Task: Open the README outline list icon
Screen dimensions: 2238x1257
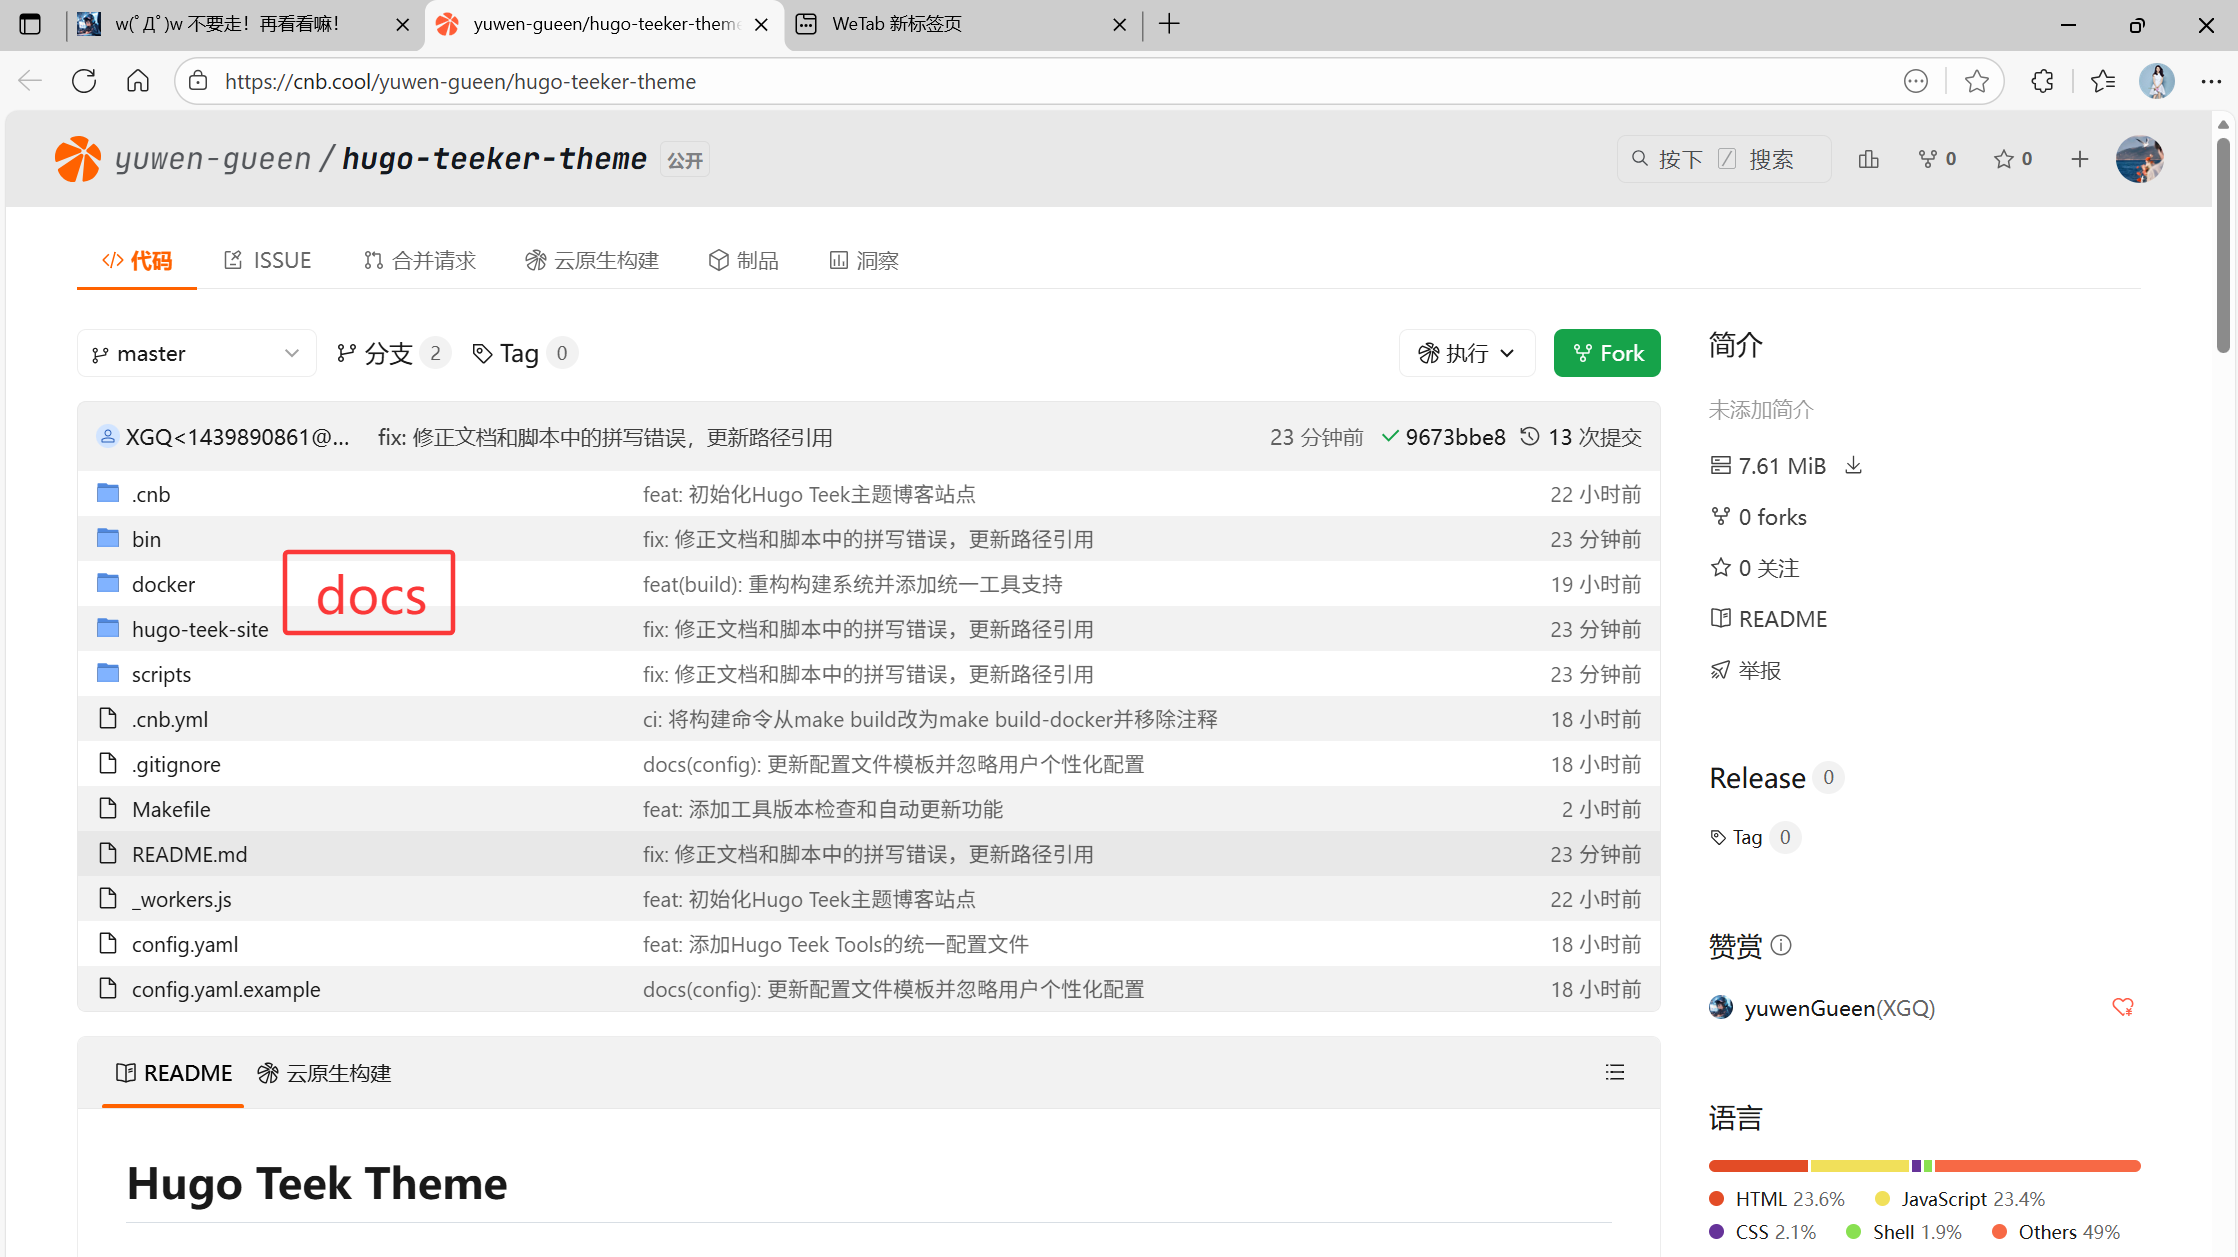Action: pos(1614,1072)
